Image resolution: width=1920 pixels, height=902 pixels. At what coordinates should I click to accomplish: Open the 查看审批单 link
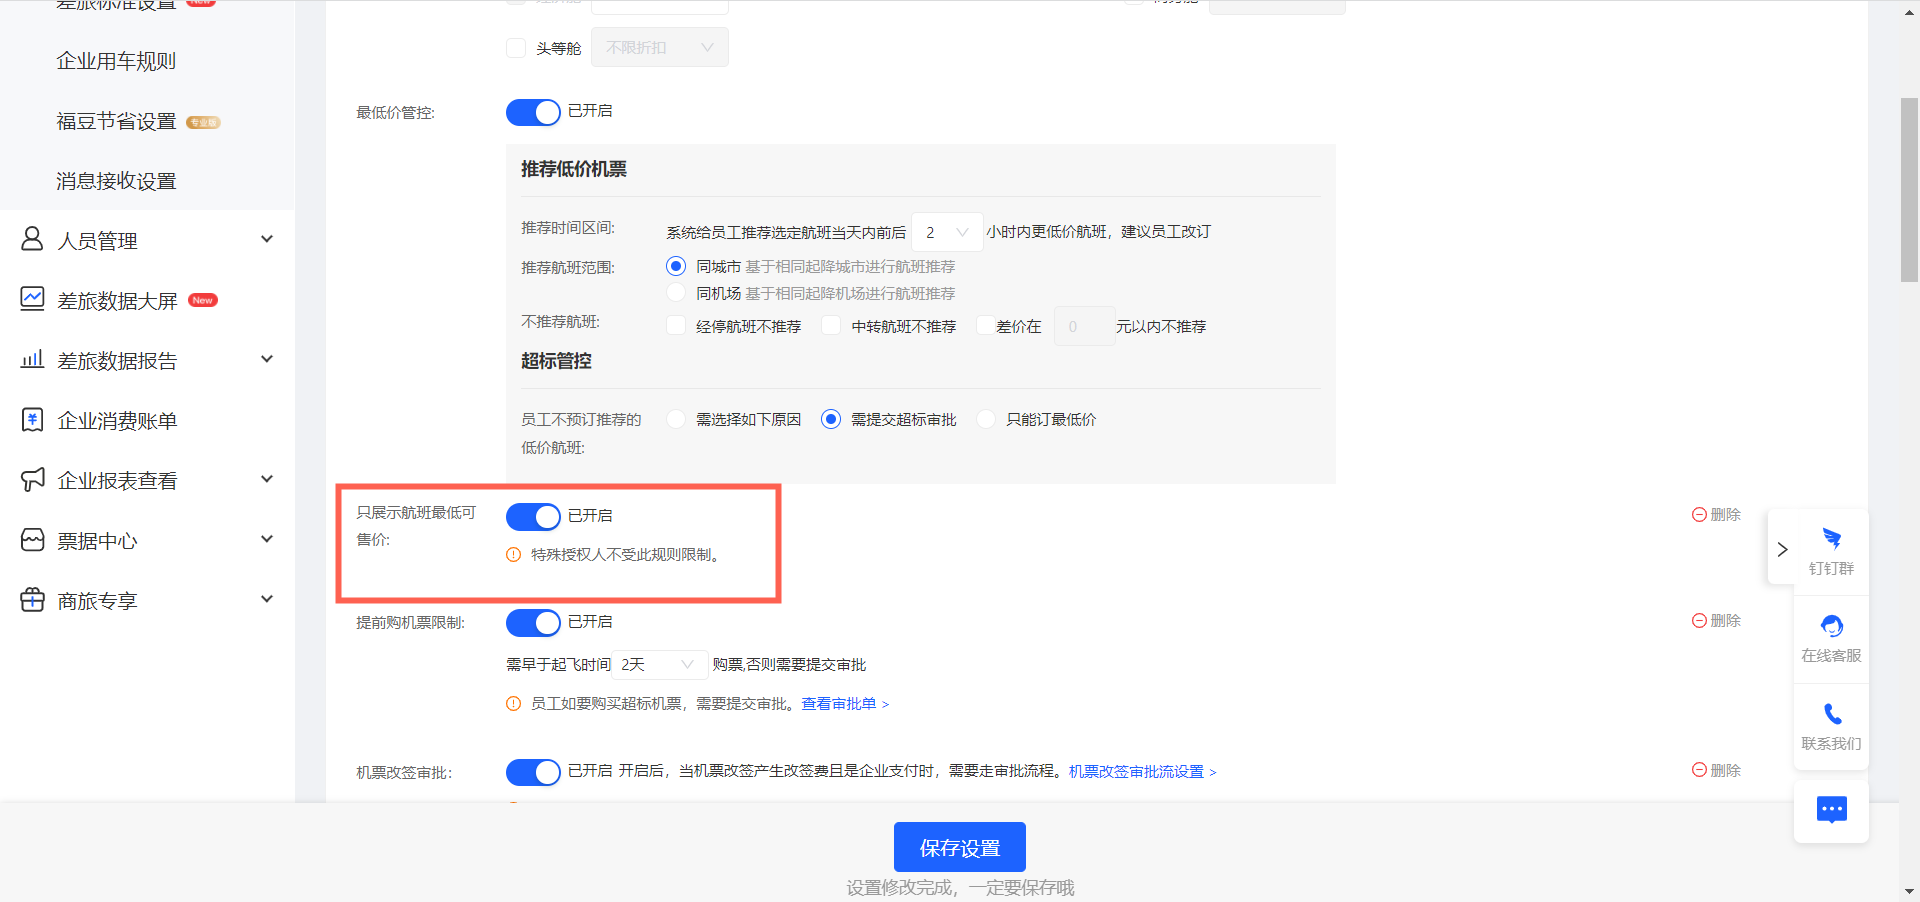(x=845, y=704)
